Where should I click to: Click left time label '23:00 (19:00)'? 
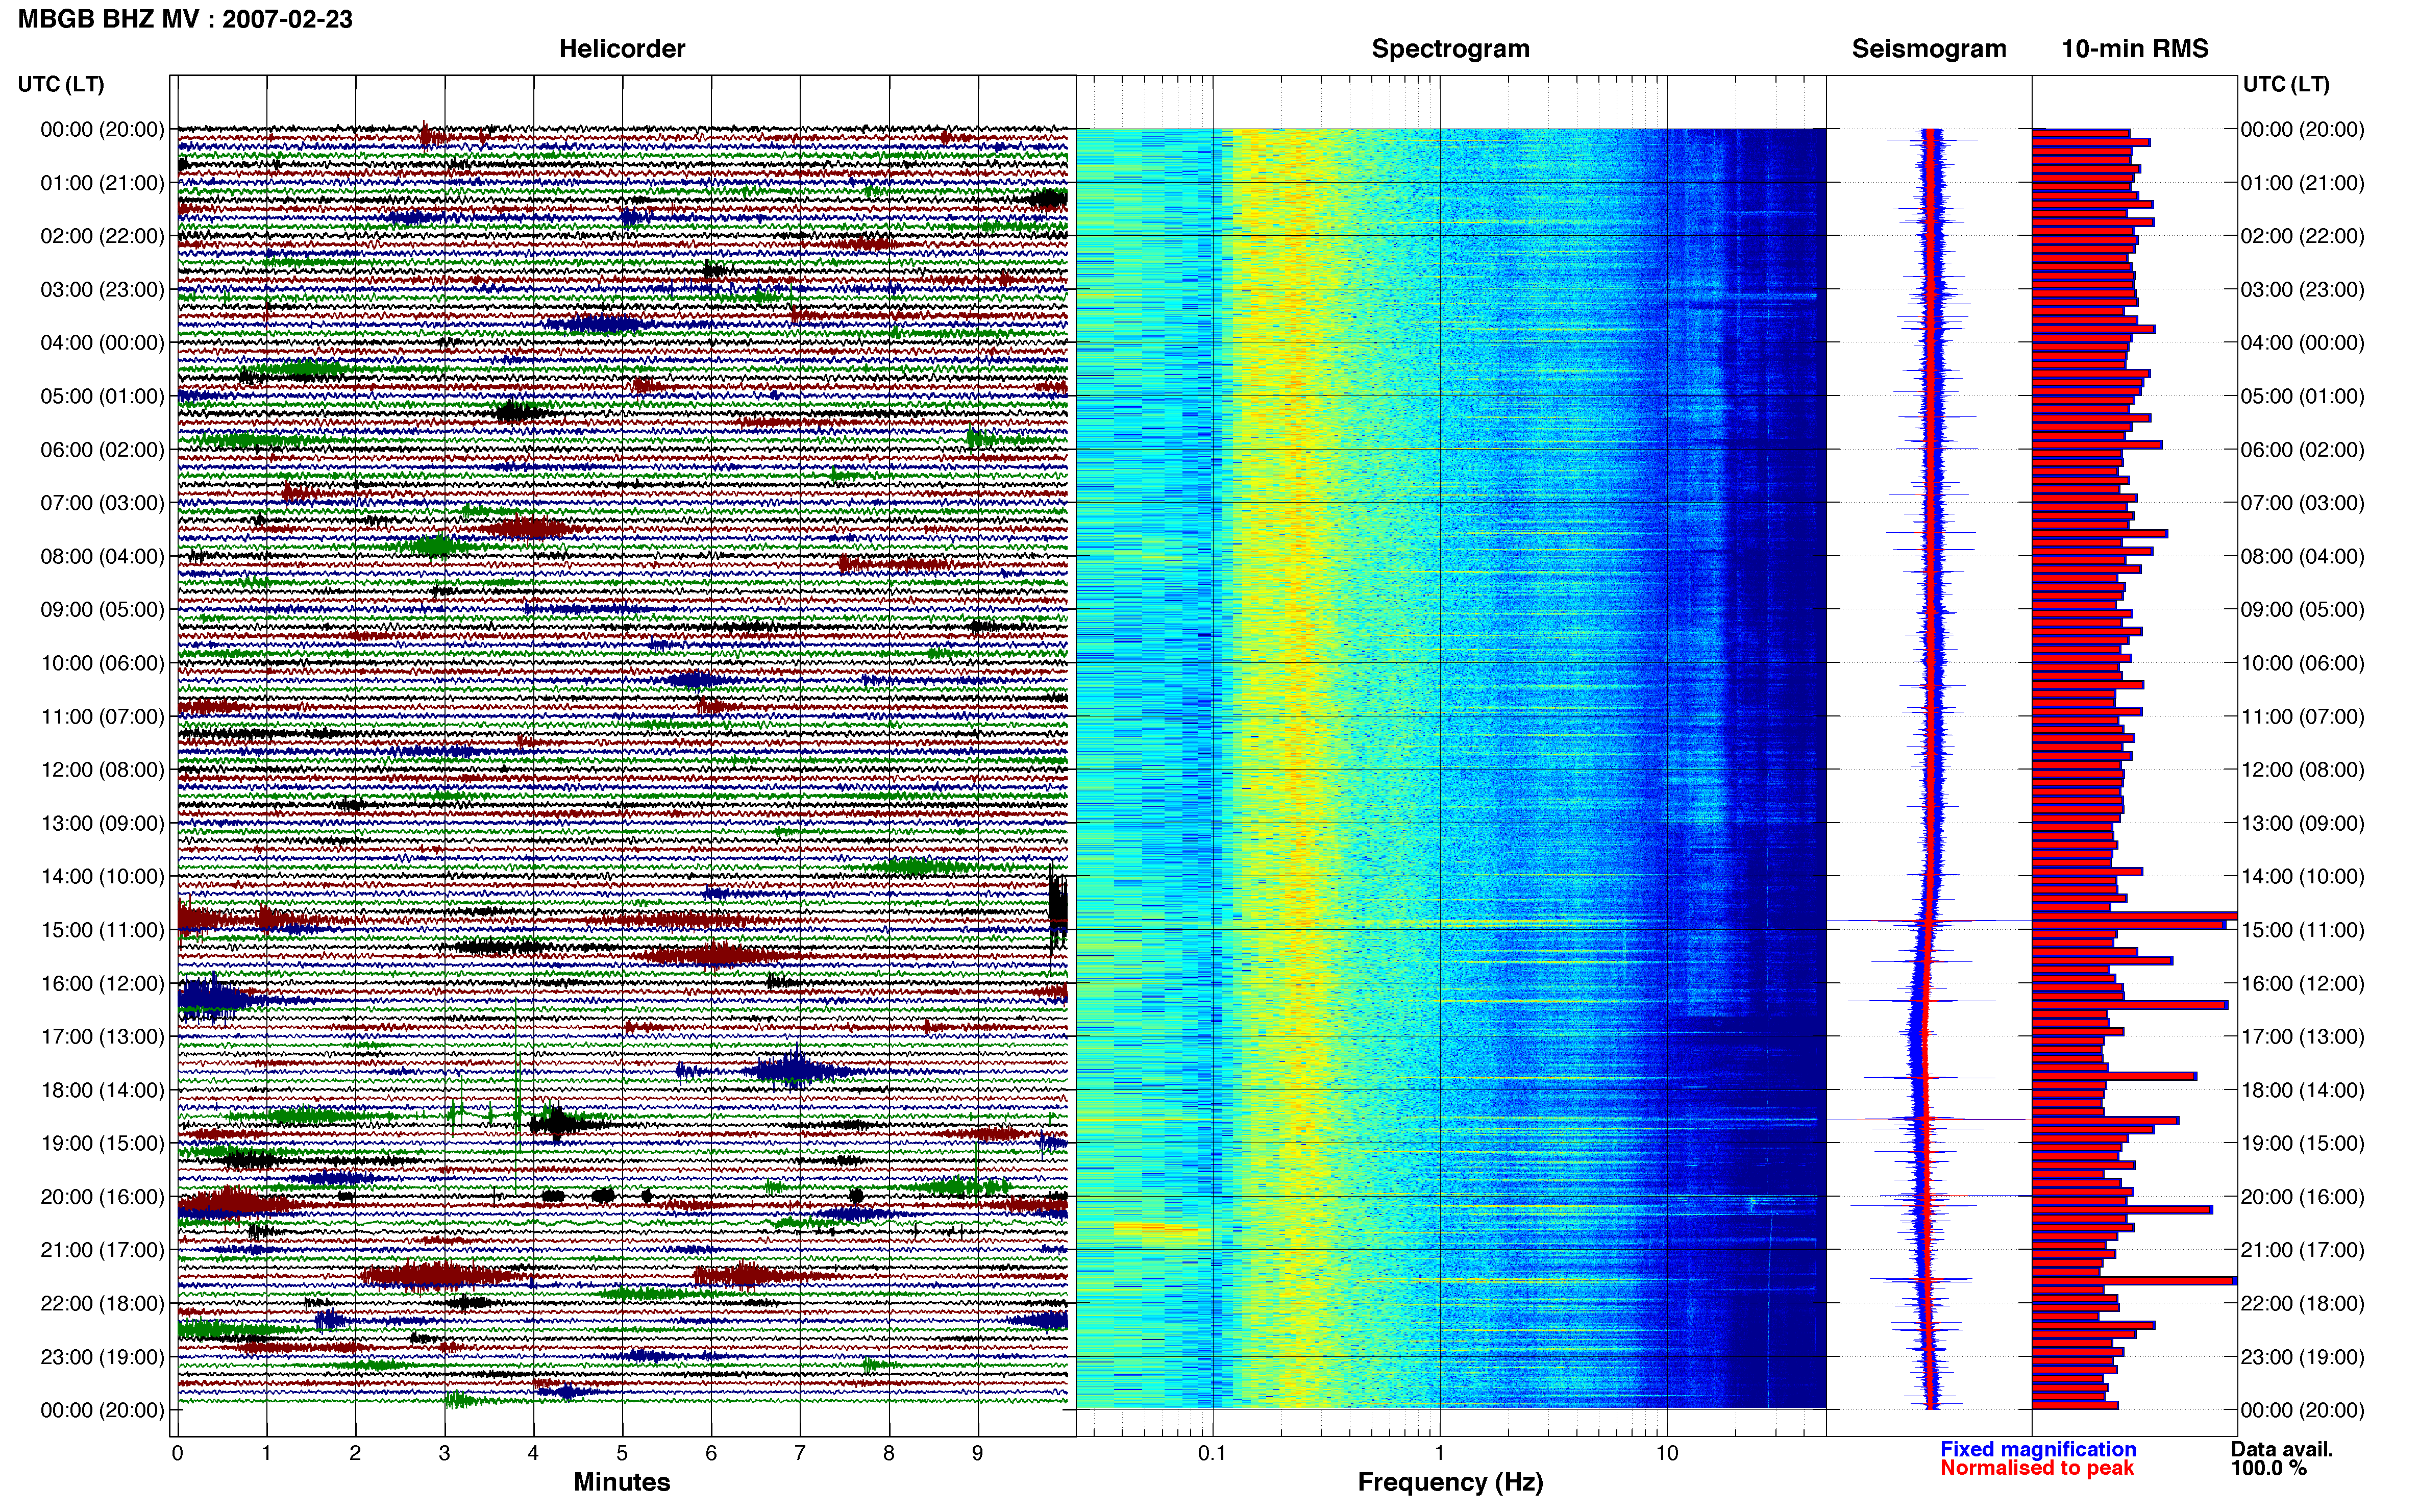click(x=102, y=1357)
